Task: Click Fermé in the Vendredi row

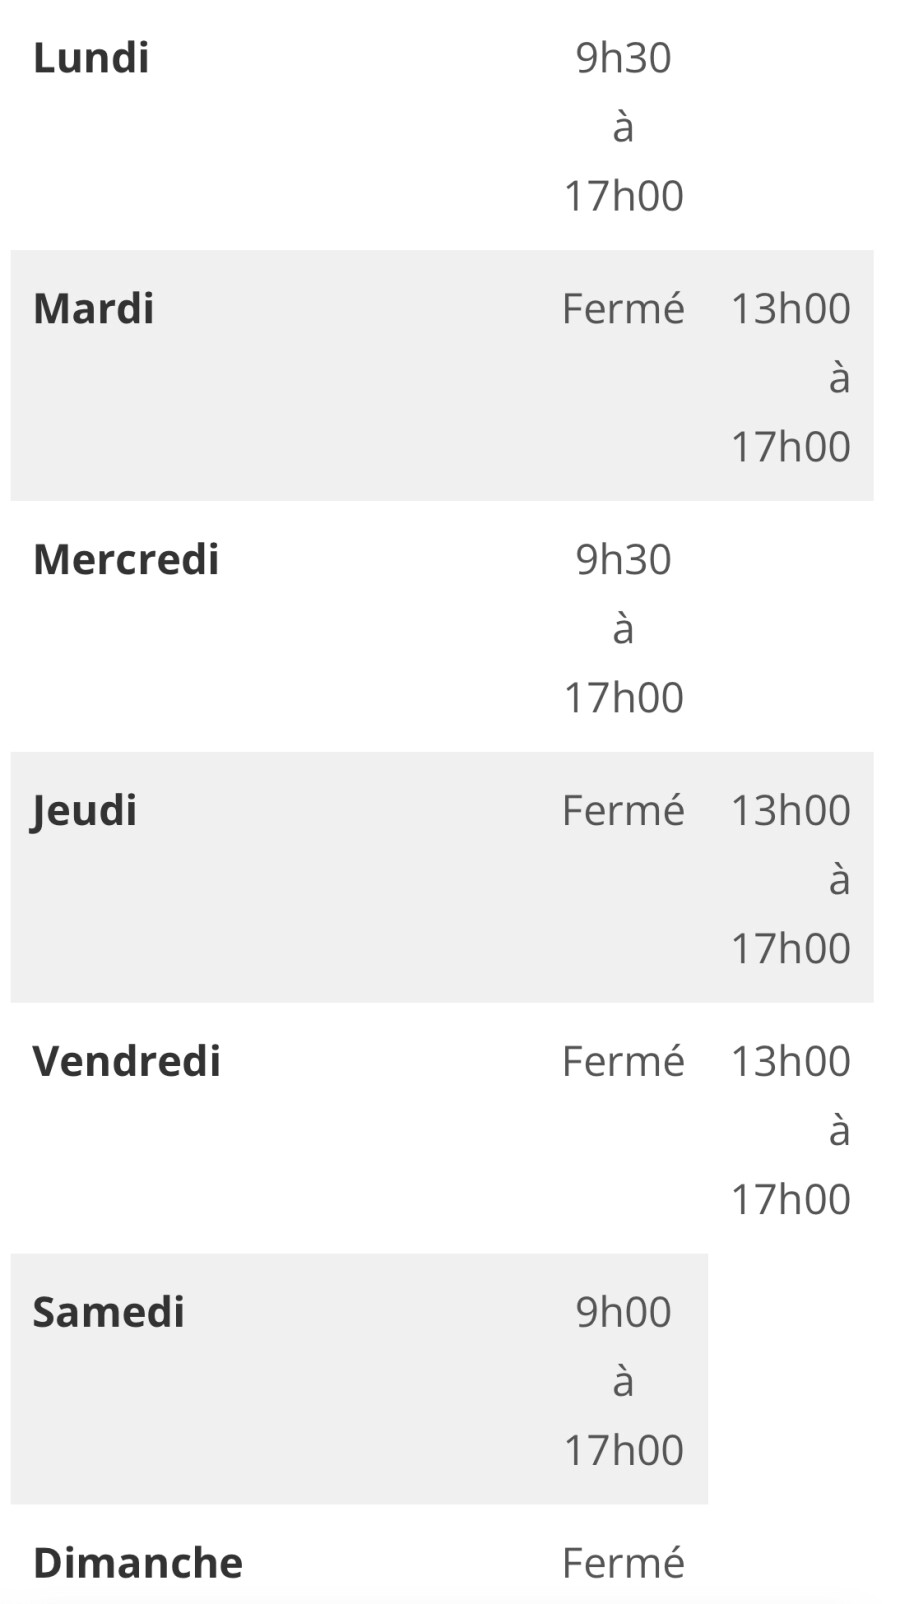Action: 623,1062
